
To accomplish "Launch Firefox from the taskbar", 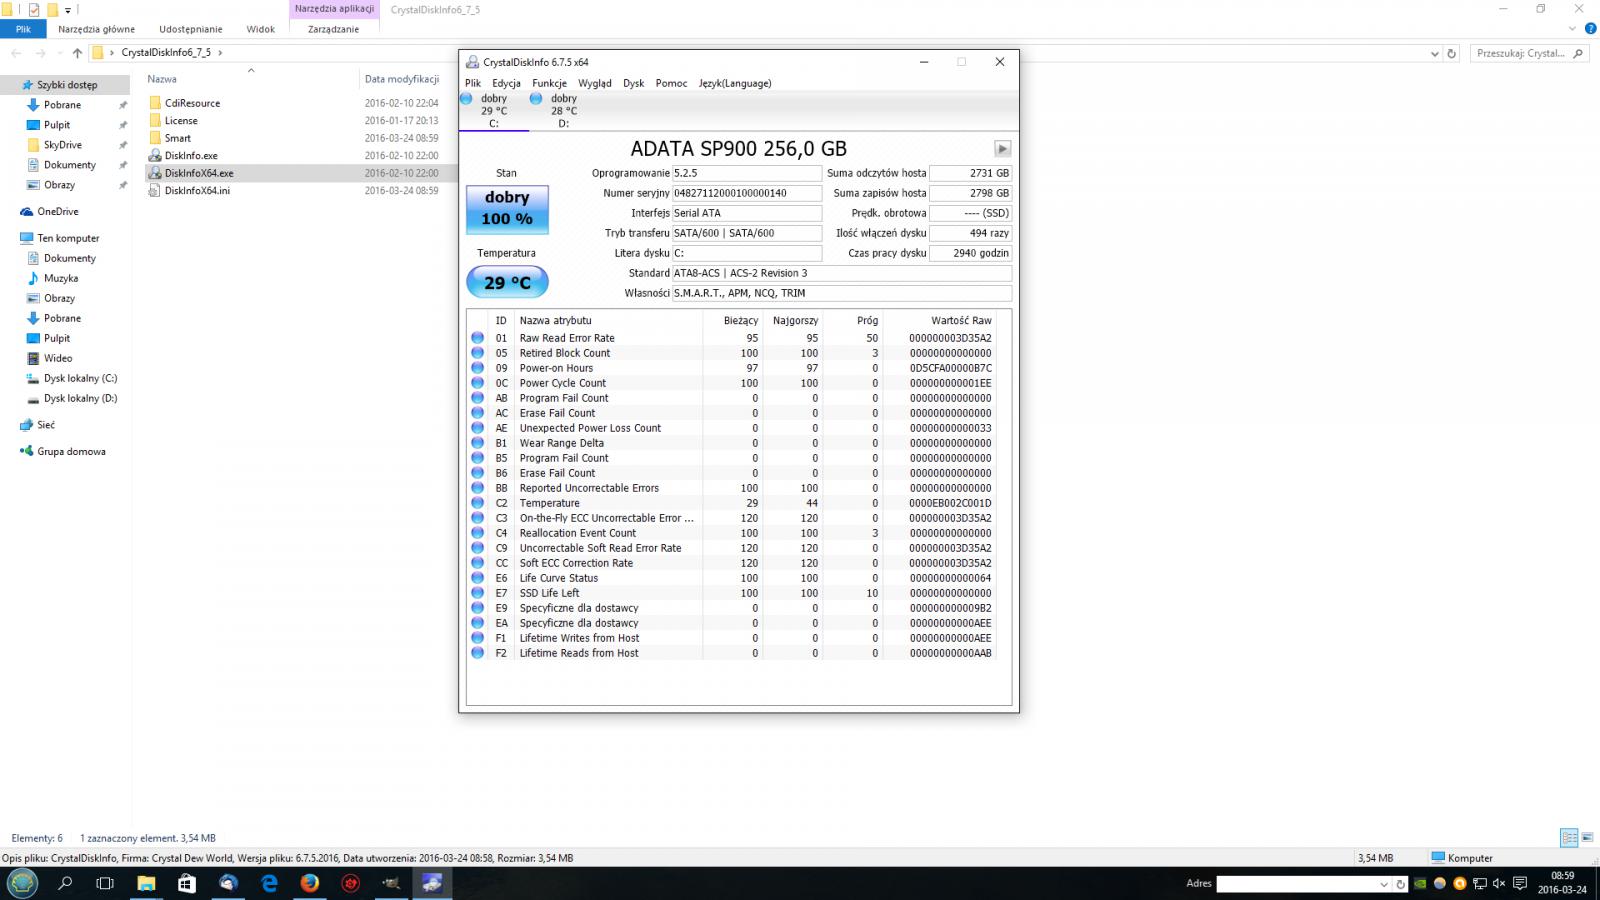I will (x=310, y=883).
